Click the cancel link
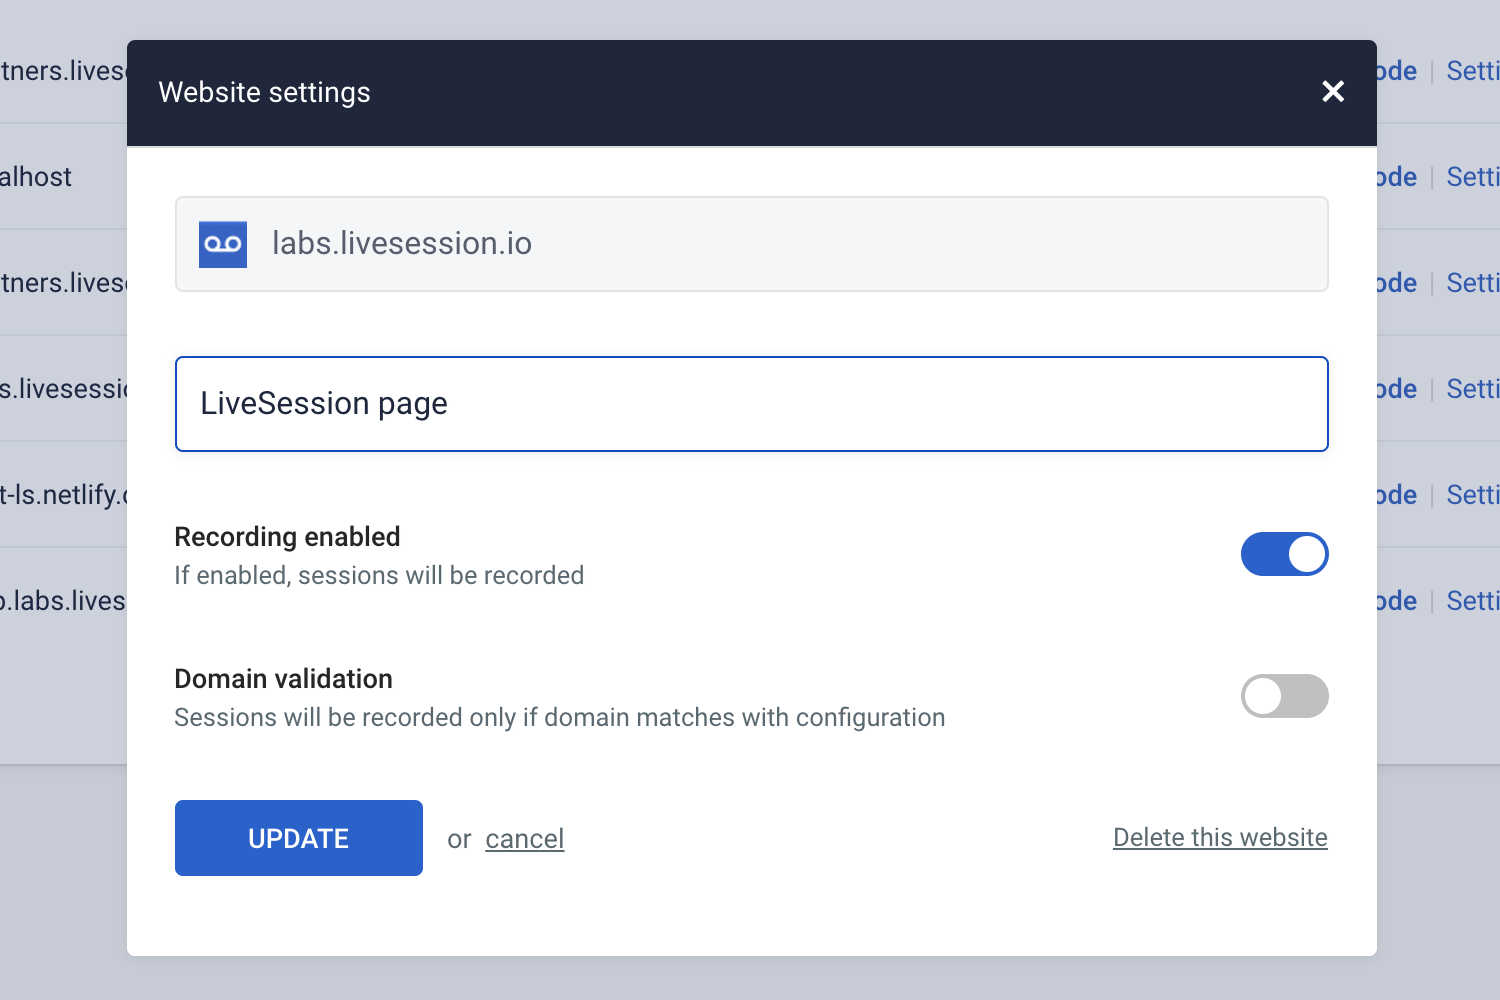The image size is (1500, 1000). [x=524, y=839]
